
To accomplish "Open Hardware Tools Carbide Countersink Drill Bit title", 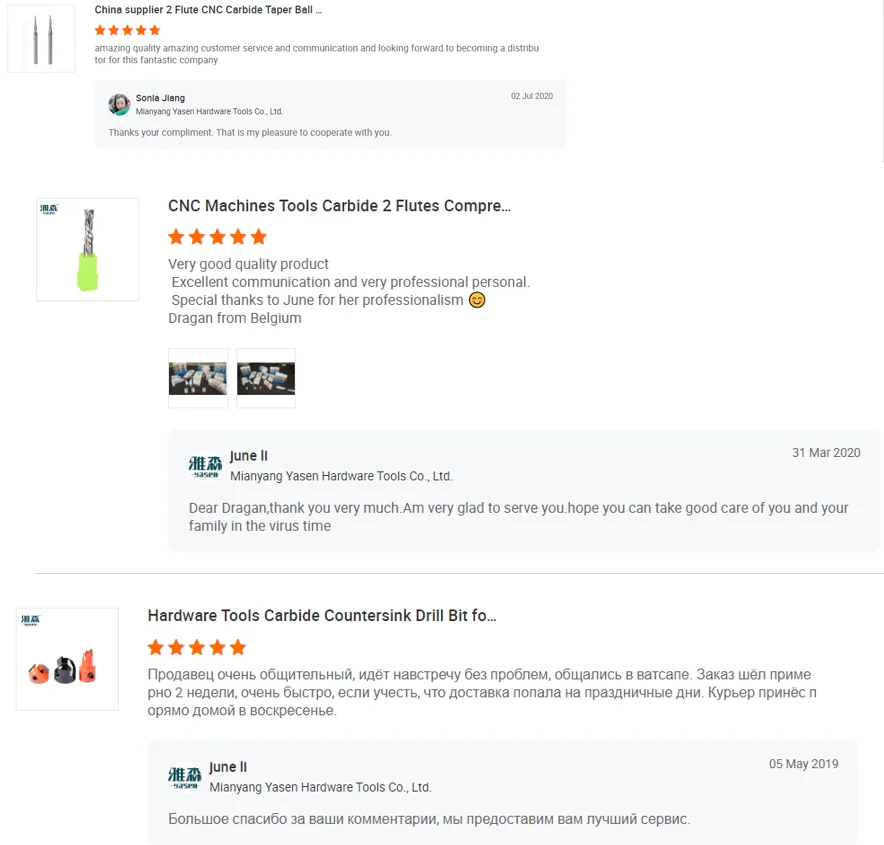I will (x=322, y=616).
